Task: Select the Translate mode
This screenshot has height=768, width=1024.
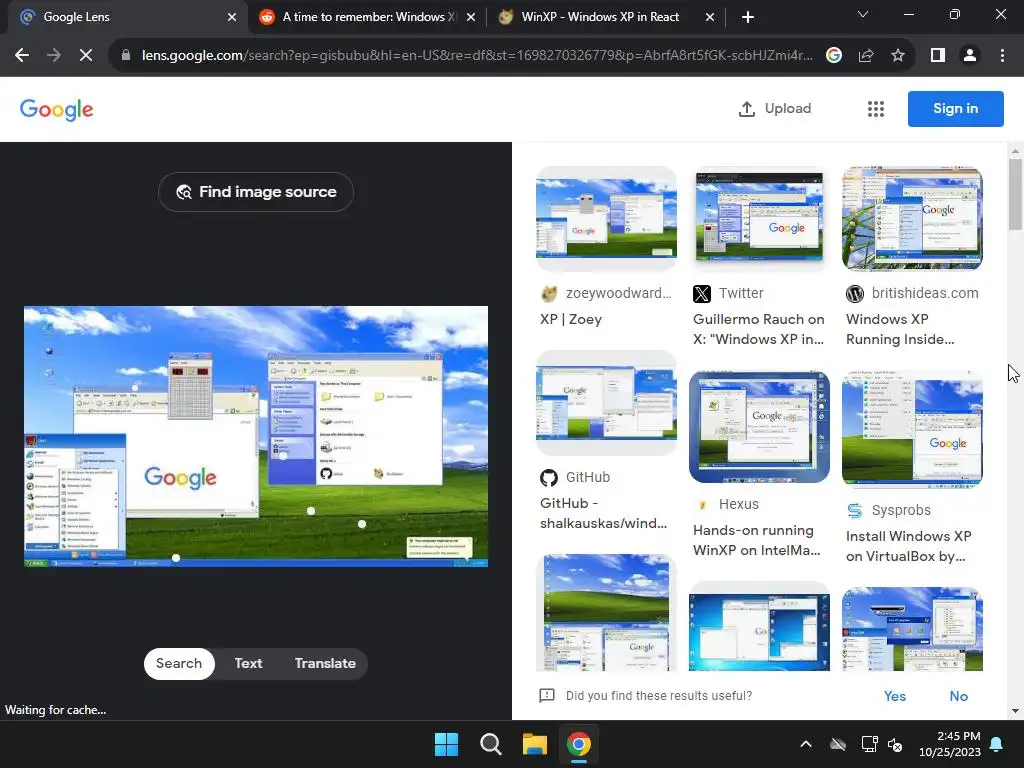Action: pos(325,664)
